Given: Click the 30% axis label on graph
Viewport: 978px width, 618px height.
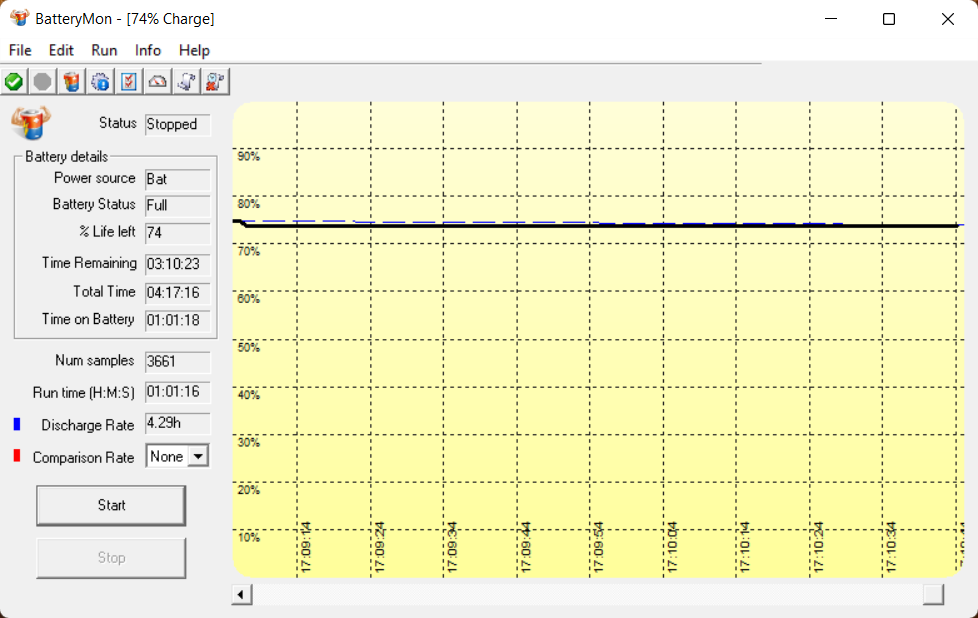Looking at the screenshot, I should pyautogui.click(x=248, y=442).
